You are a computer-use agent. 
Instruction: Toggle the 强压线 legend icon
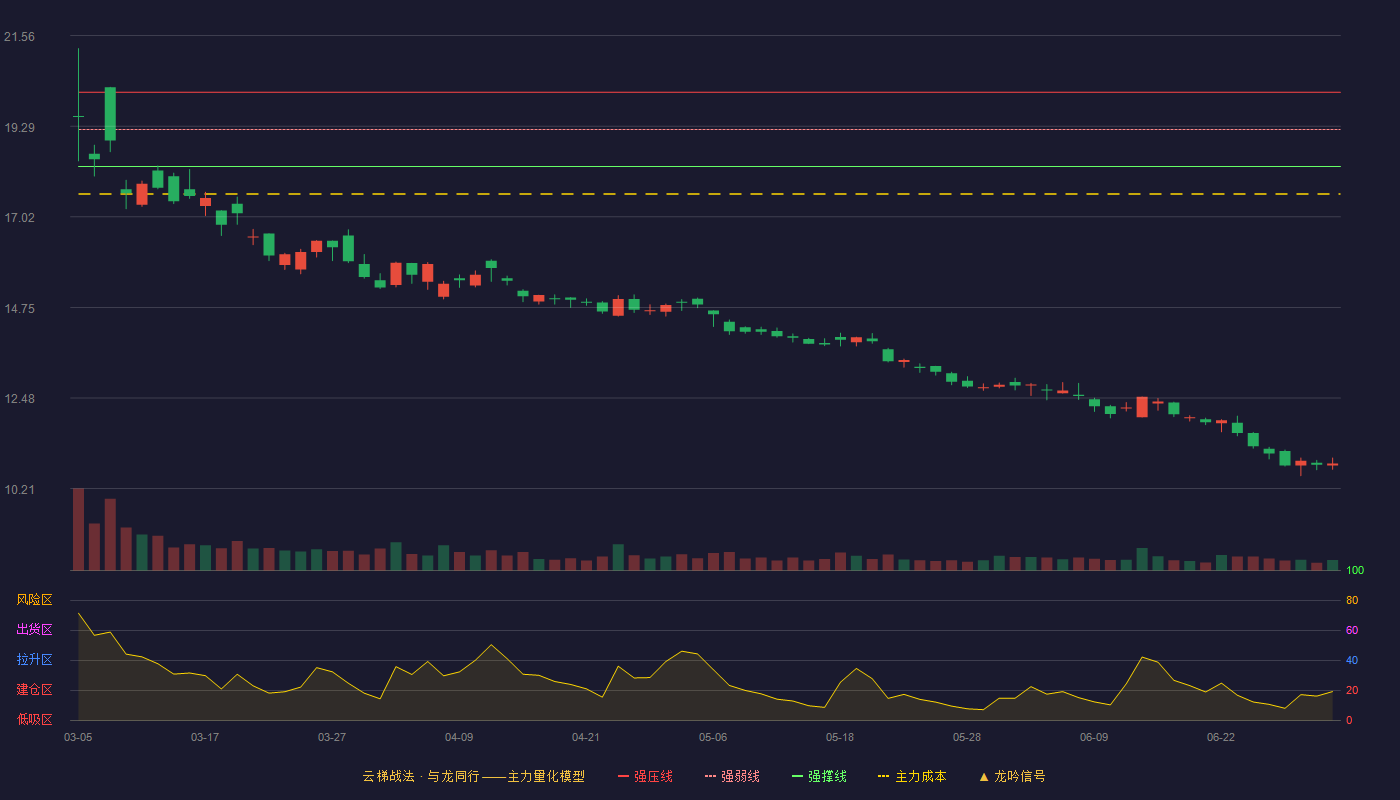pyautogui.click(x=623, y=776)
